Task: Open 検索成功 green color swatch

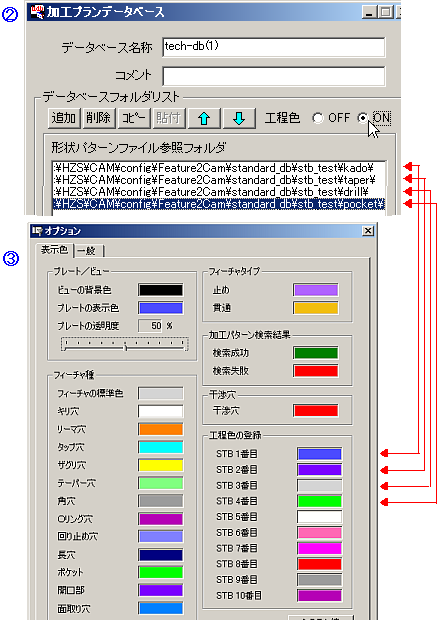Action: [316, 353]
